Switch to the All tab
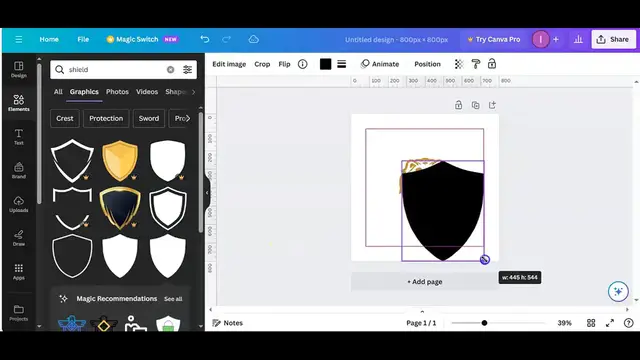 [x=58, y=92]
